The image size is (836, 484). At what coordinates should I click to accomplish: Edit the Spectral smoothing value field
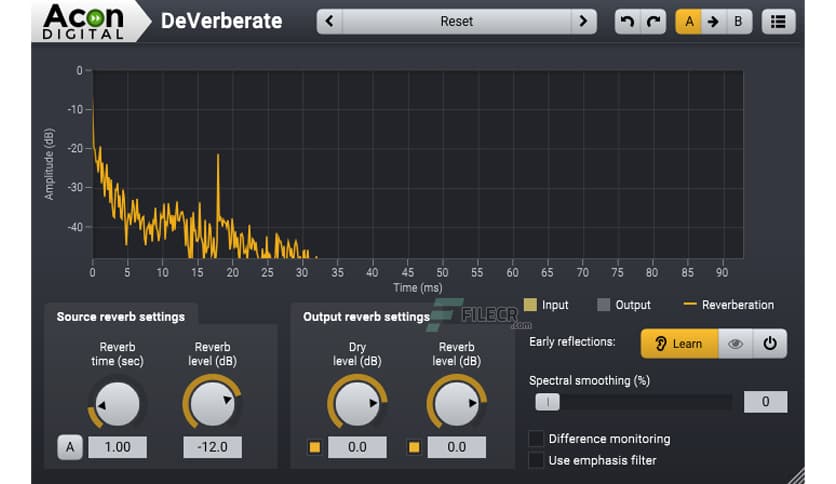pyautogui.click(x=765, y=402)
